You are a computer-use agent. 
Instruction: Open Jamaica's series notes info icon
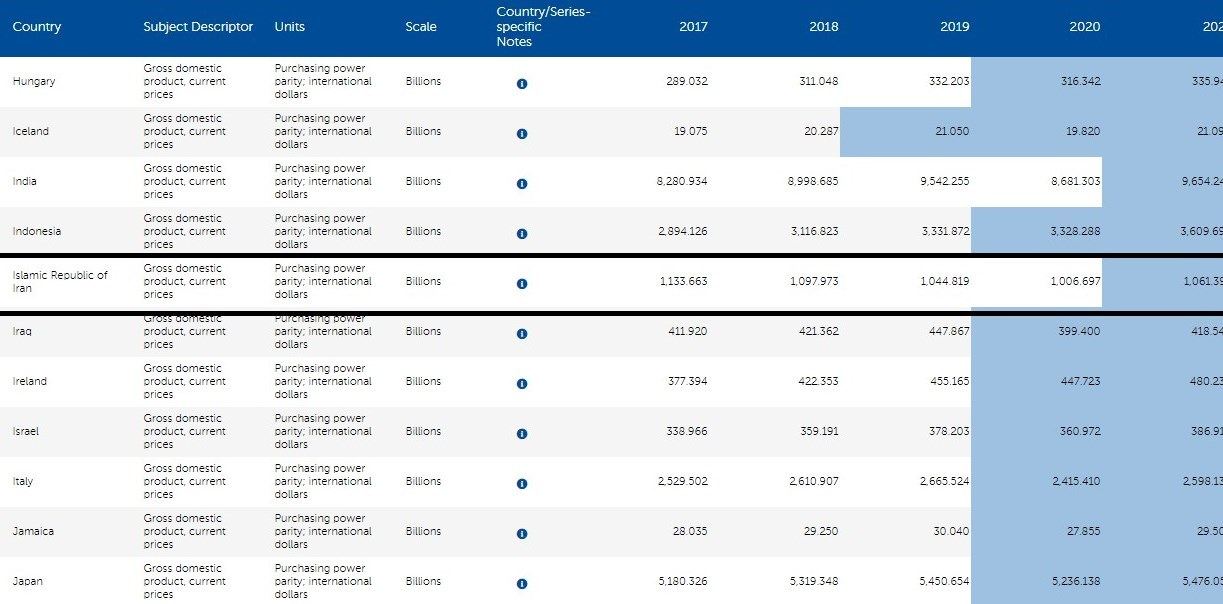click(522, 534)
